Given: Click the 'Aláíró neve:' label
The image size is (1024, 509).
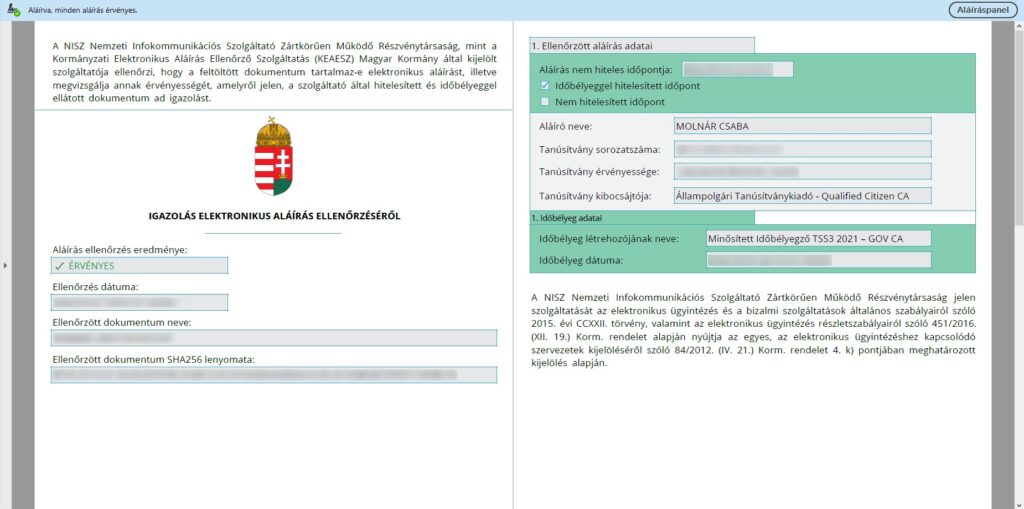Looking at the screenshot, I should click(x=565, y=126).
